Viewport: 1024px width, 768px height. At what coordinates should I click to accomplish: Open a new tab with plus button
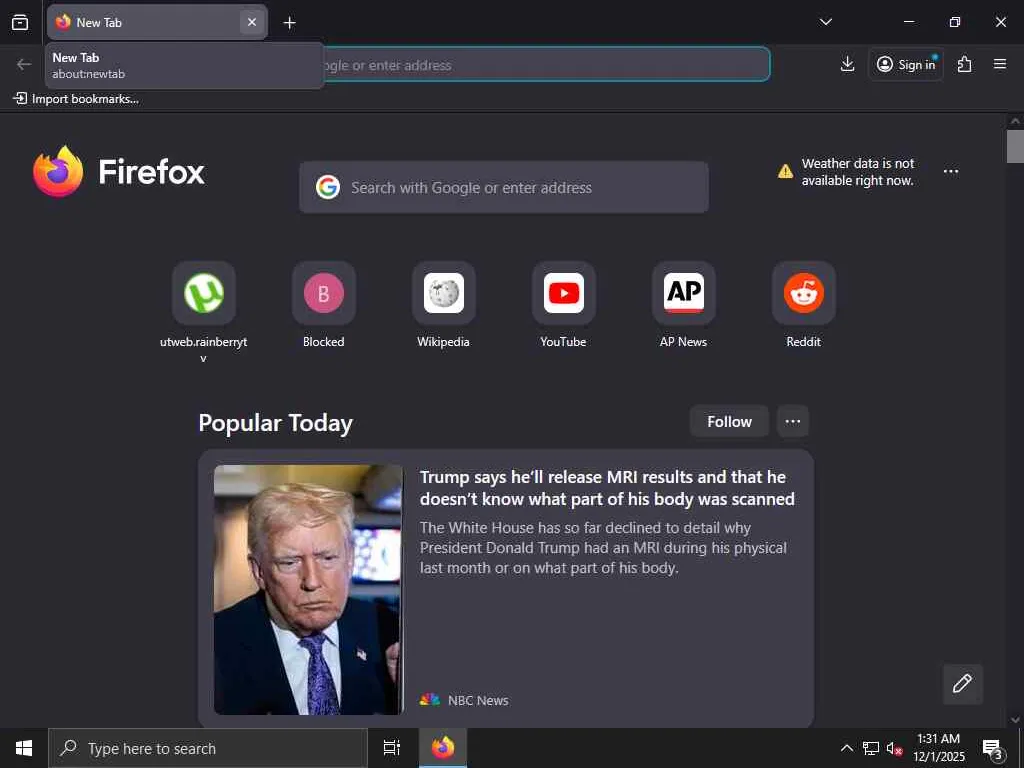click(289, 23)
